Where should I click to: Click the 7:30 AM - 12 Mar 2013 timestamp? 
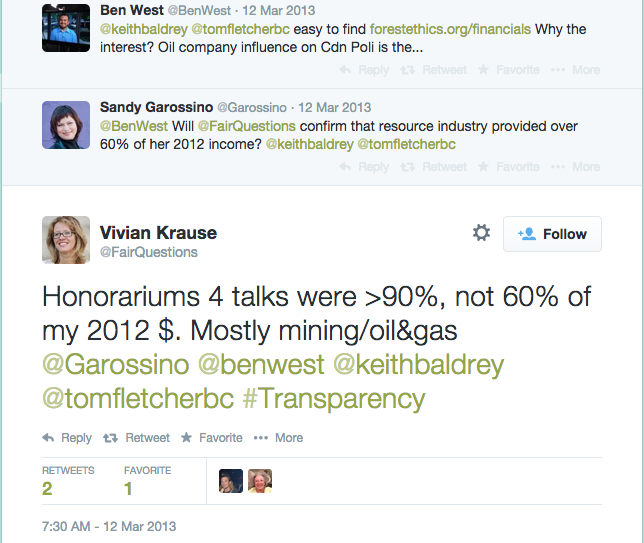(x=109, y=526)
